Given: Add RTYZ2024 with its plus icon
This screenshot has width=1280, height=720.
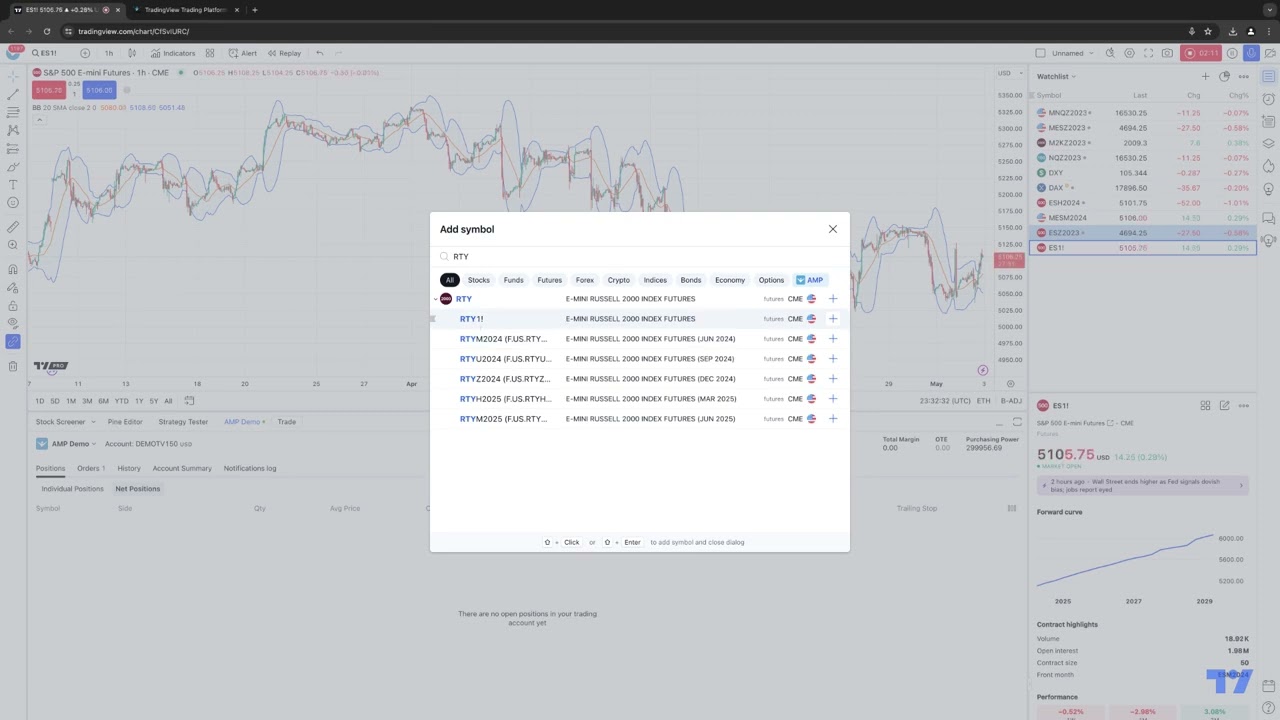Looking at the screenshot, I should coord(832,379).
